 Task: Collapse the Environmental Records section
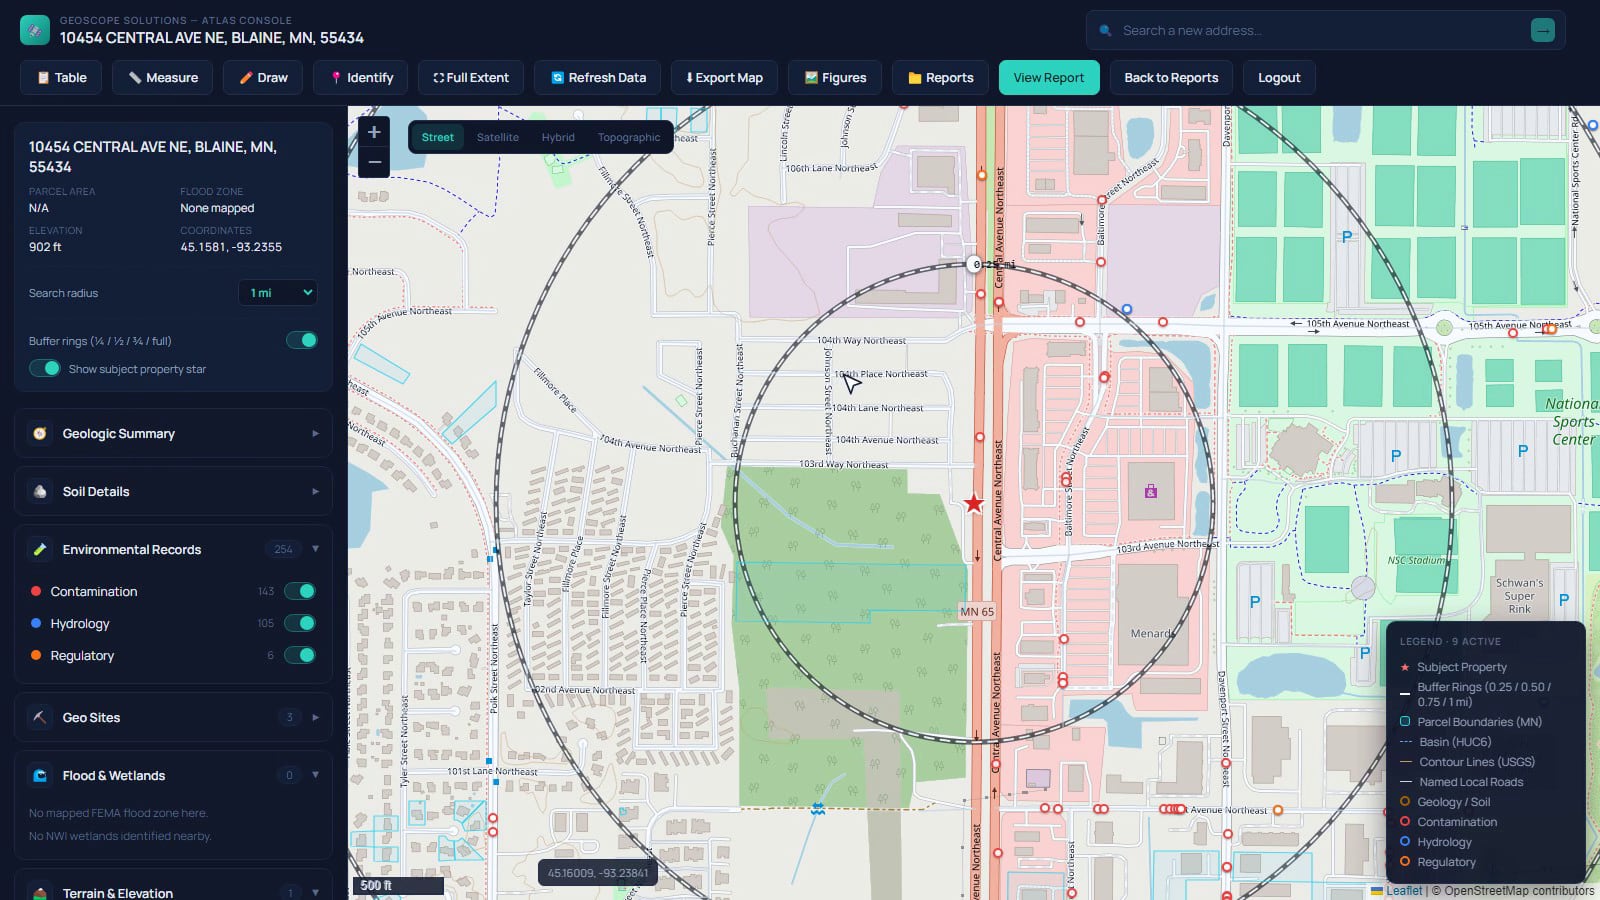pyautogui.click(x=173, y=549)
